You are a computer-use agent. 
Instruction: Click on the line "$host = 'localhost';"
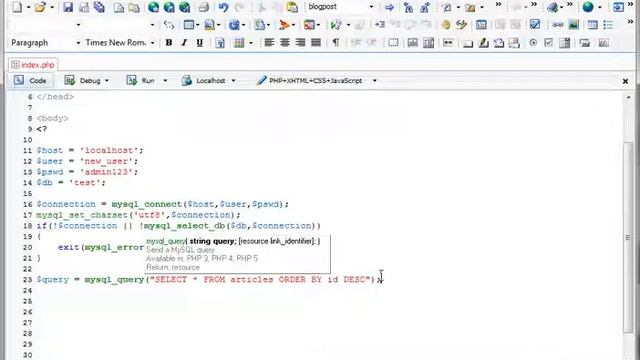90,151
